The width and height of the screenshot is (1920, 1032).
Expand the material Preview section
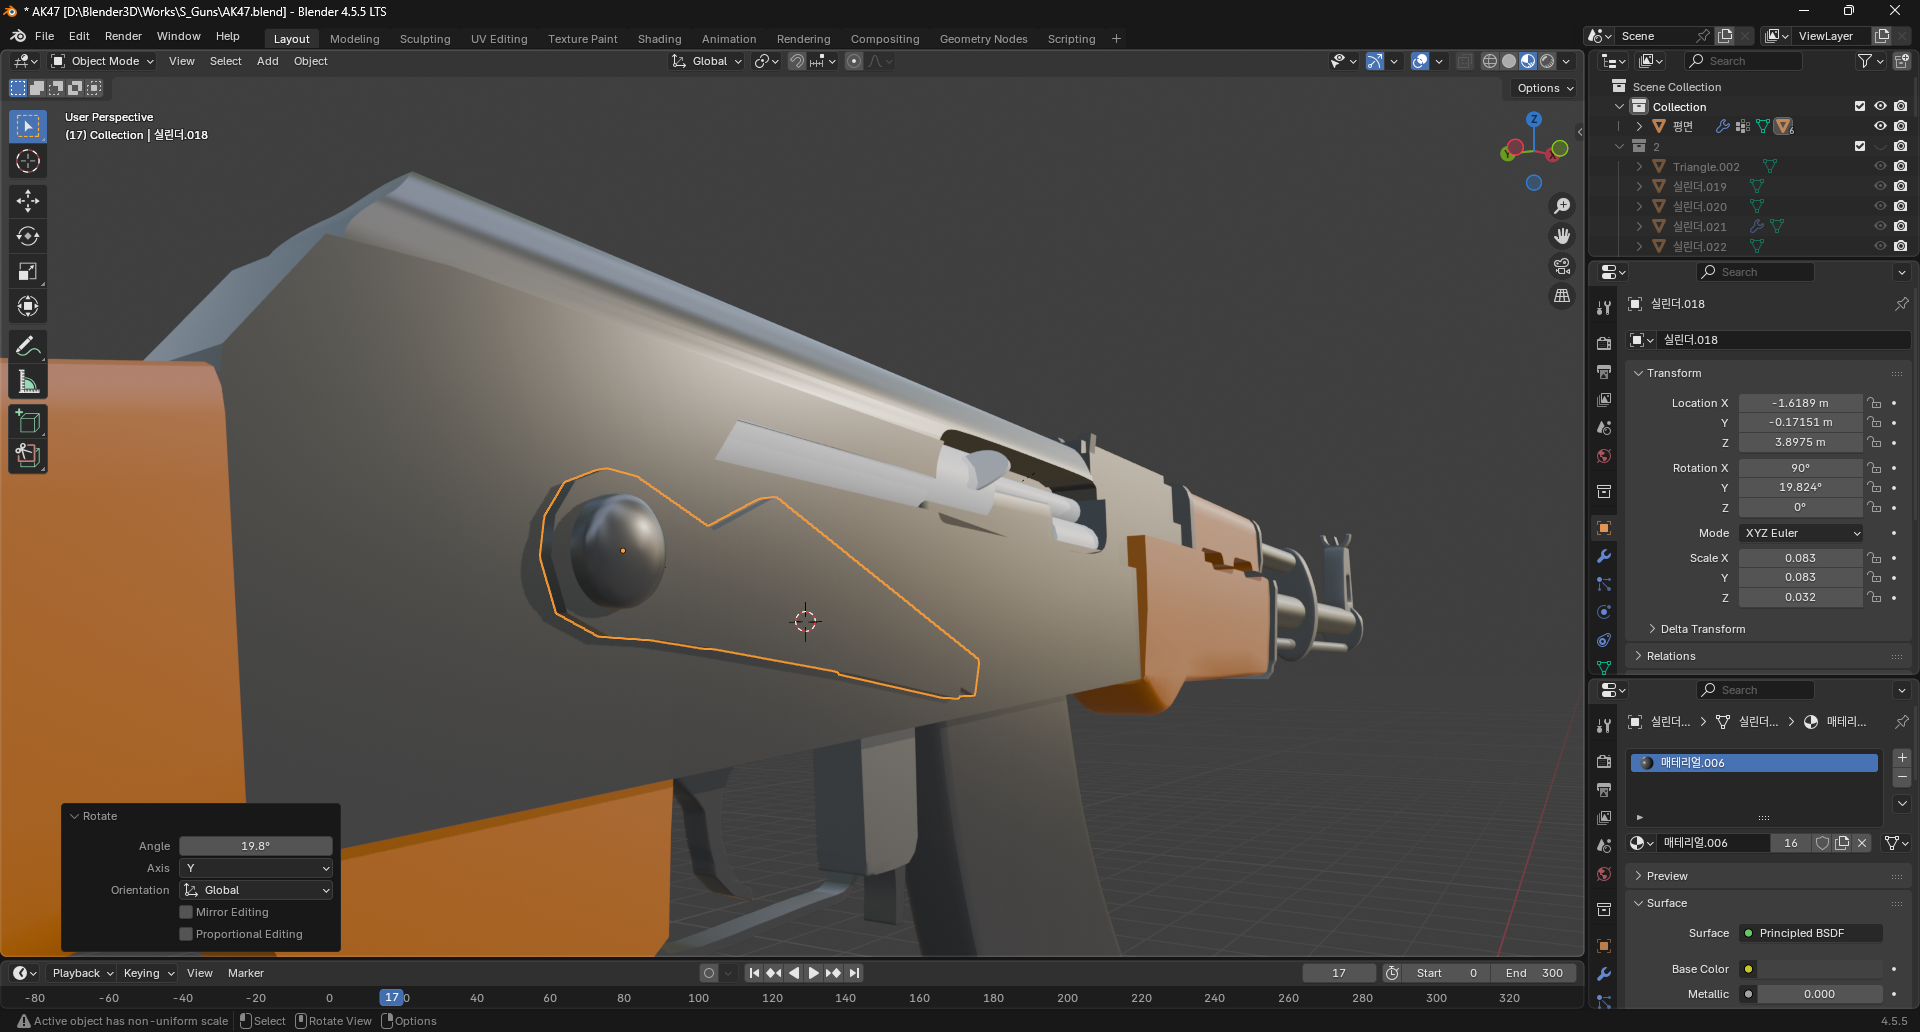click(x=1666, y=876)
